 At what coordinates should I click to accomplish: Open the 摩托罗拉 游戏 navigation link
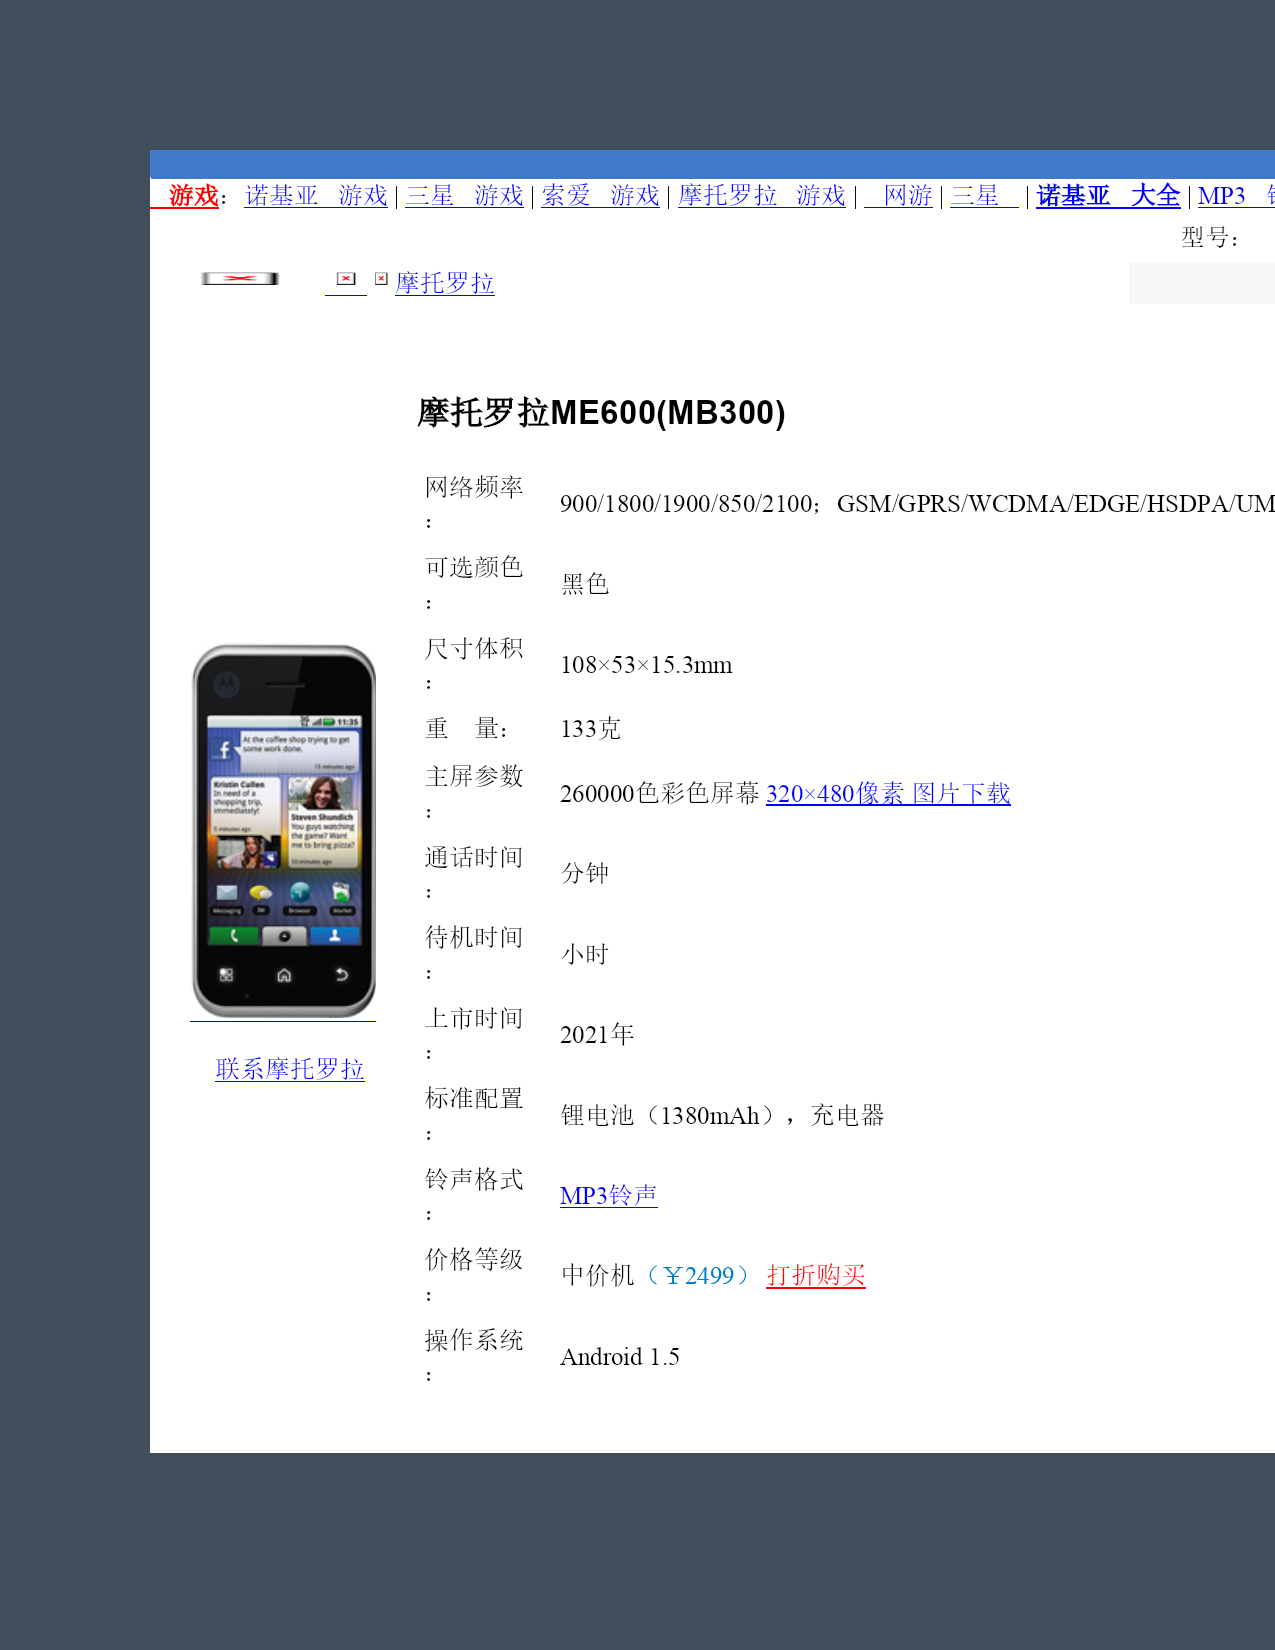762,196
